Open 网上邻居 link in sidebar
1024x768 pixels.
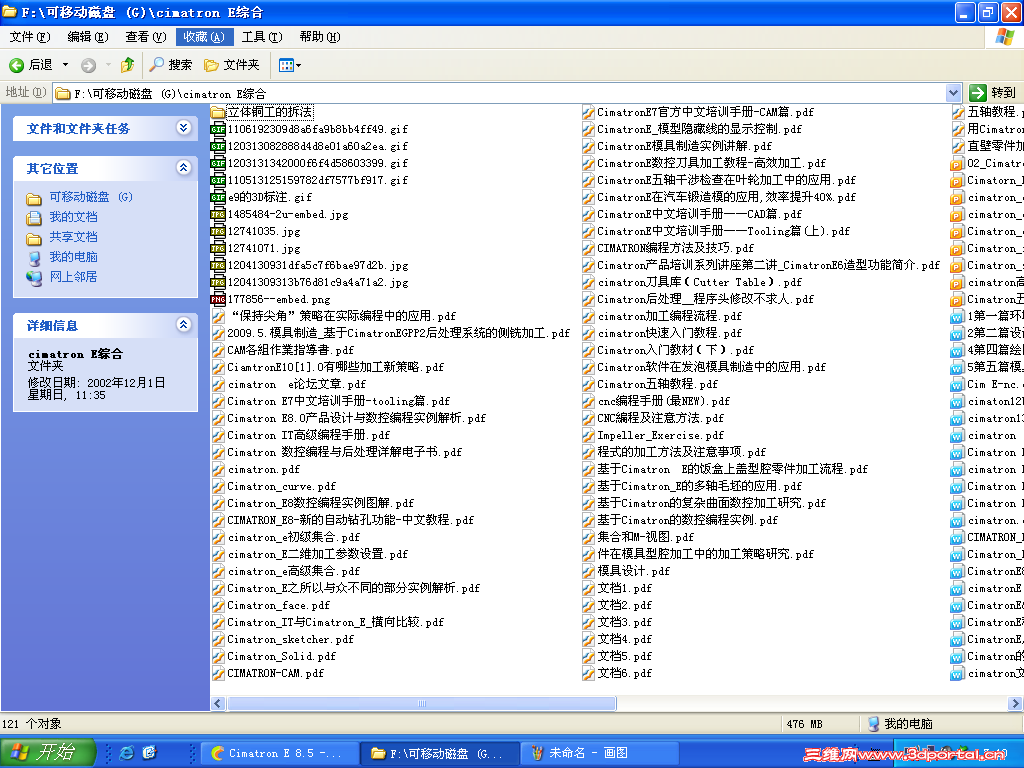point(73,277)
